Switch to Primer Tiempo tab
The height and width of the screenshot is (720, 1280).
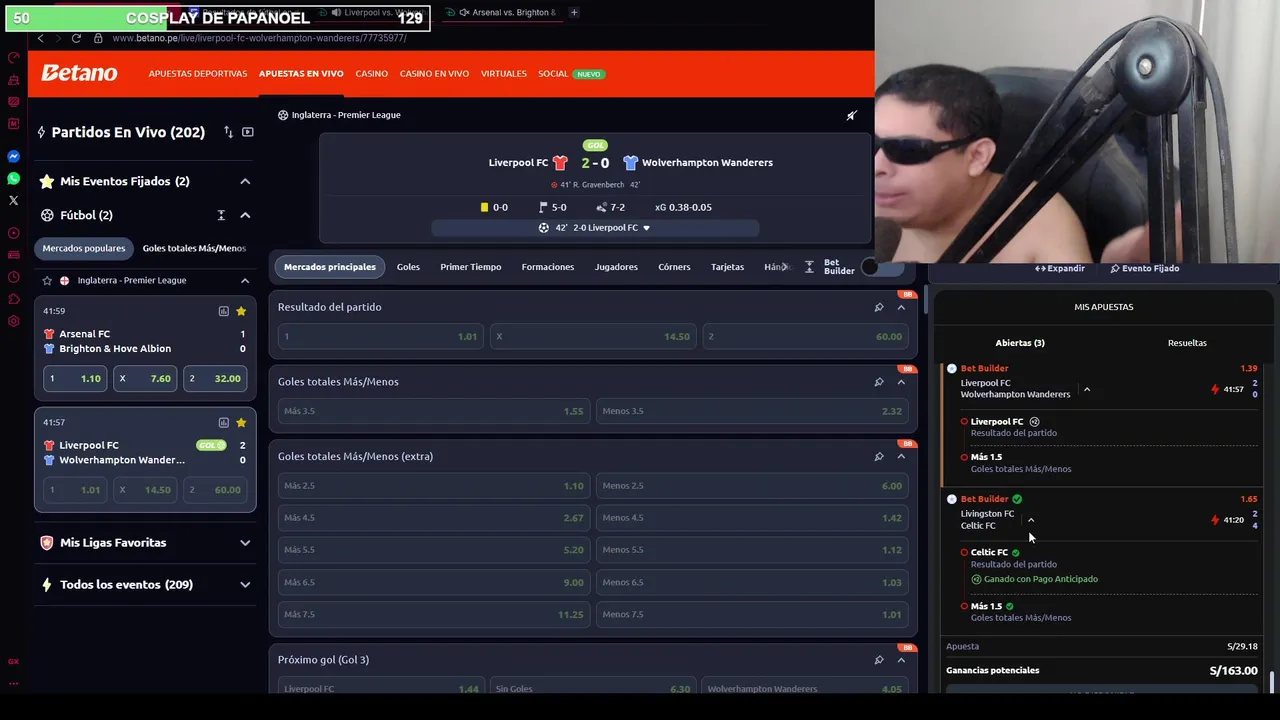click(x=470, y=267)
